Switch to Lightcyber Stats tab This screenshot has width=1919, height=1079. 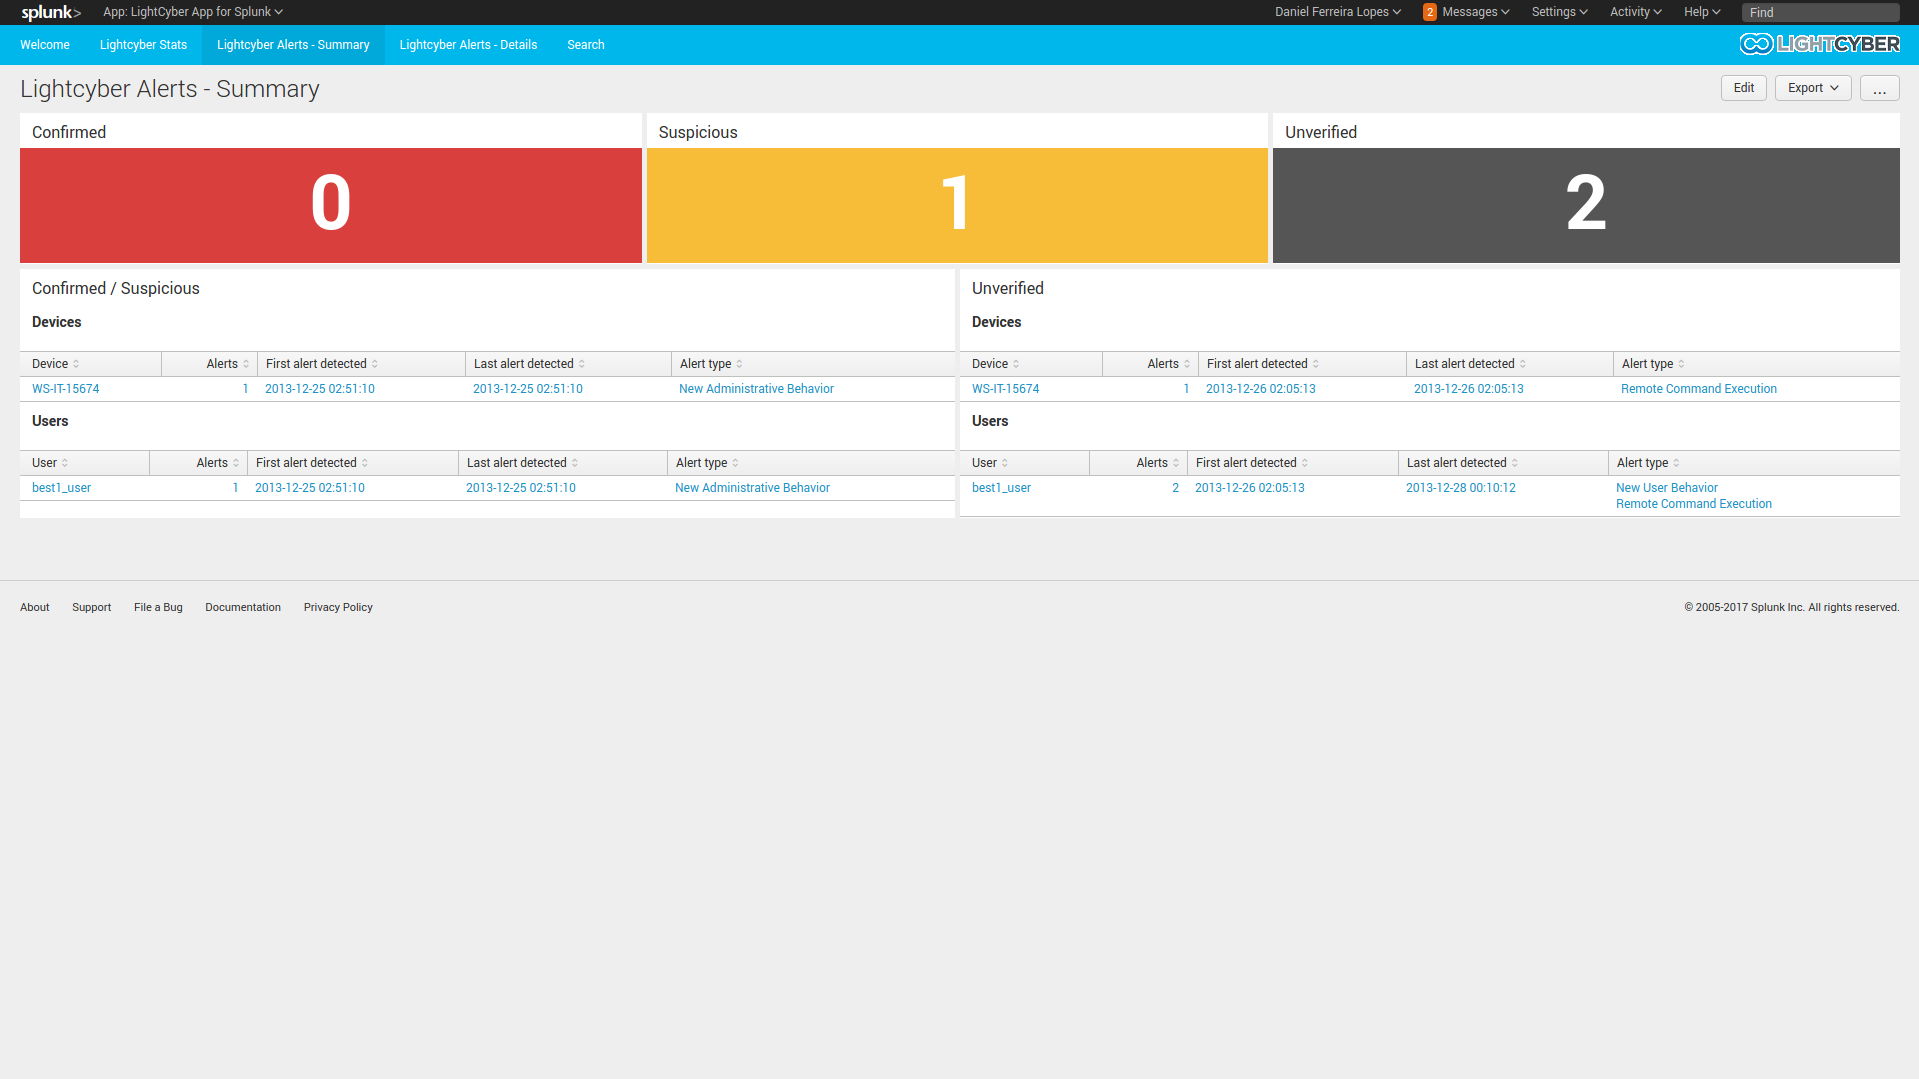[143, 45]
